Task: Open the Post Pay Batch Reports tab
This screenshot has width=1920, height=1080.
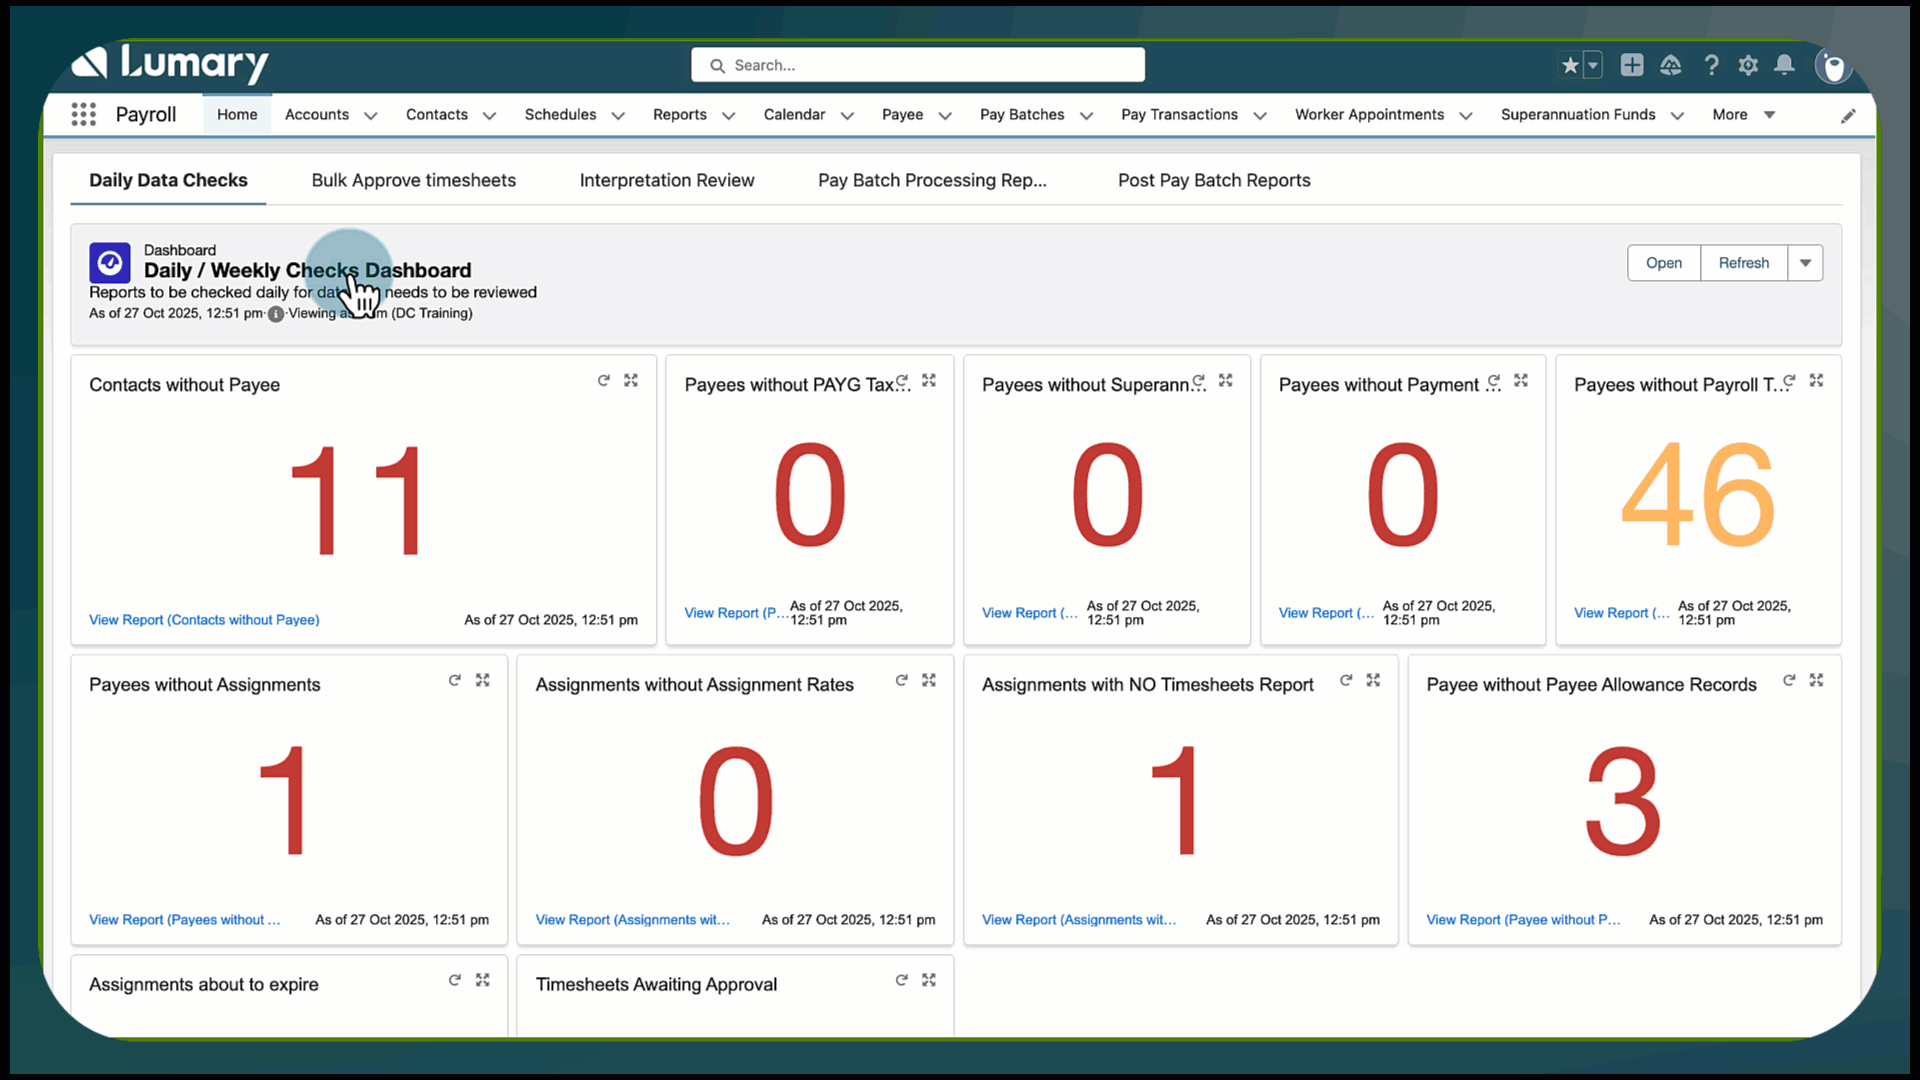Action: 1214,180
